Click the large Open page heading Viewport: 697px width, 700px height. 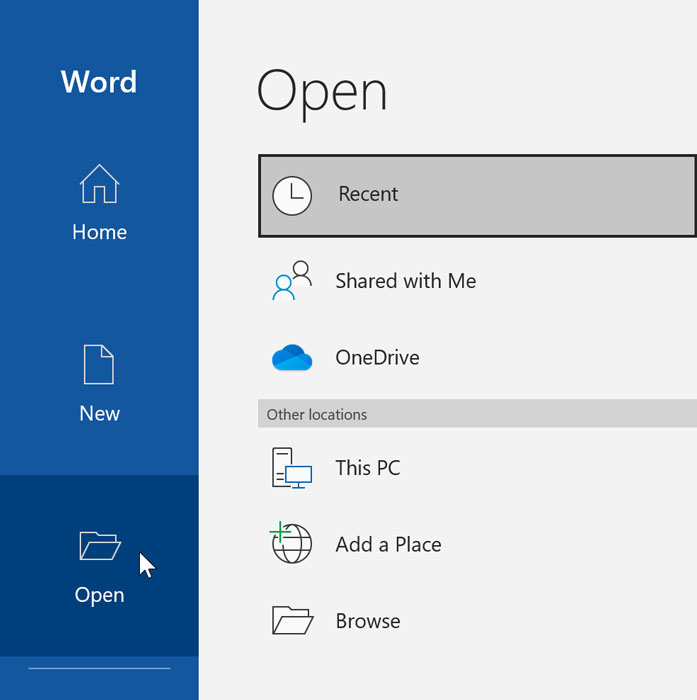tap(322, 92)
